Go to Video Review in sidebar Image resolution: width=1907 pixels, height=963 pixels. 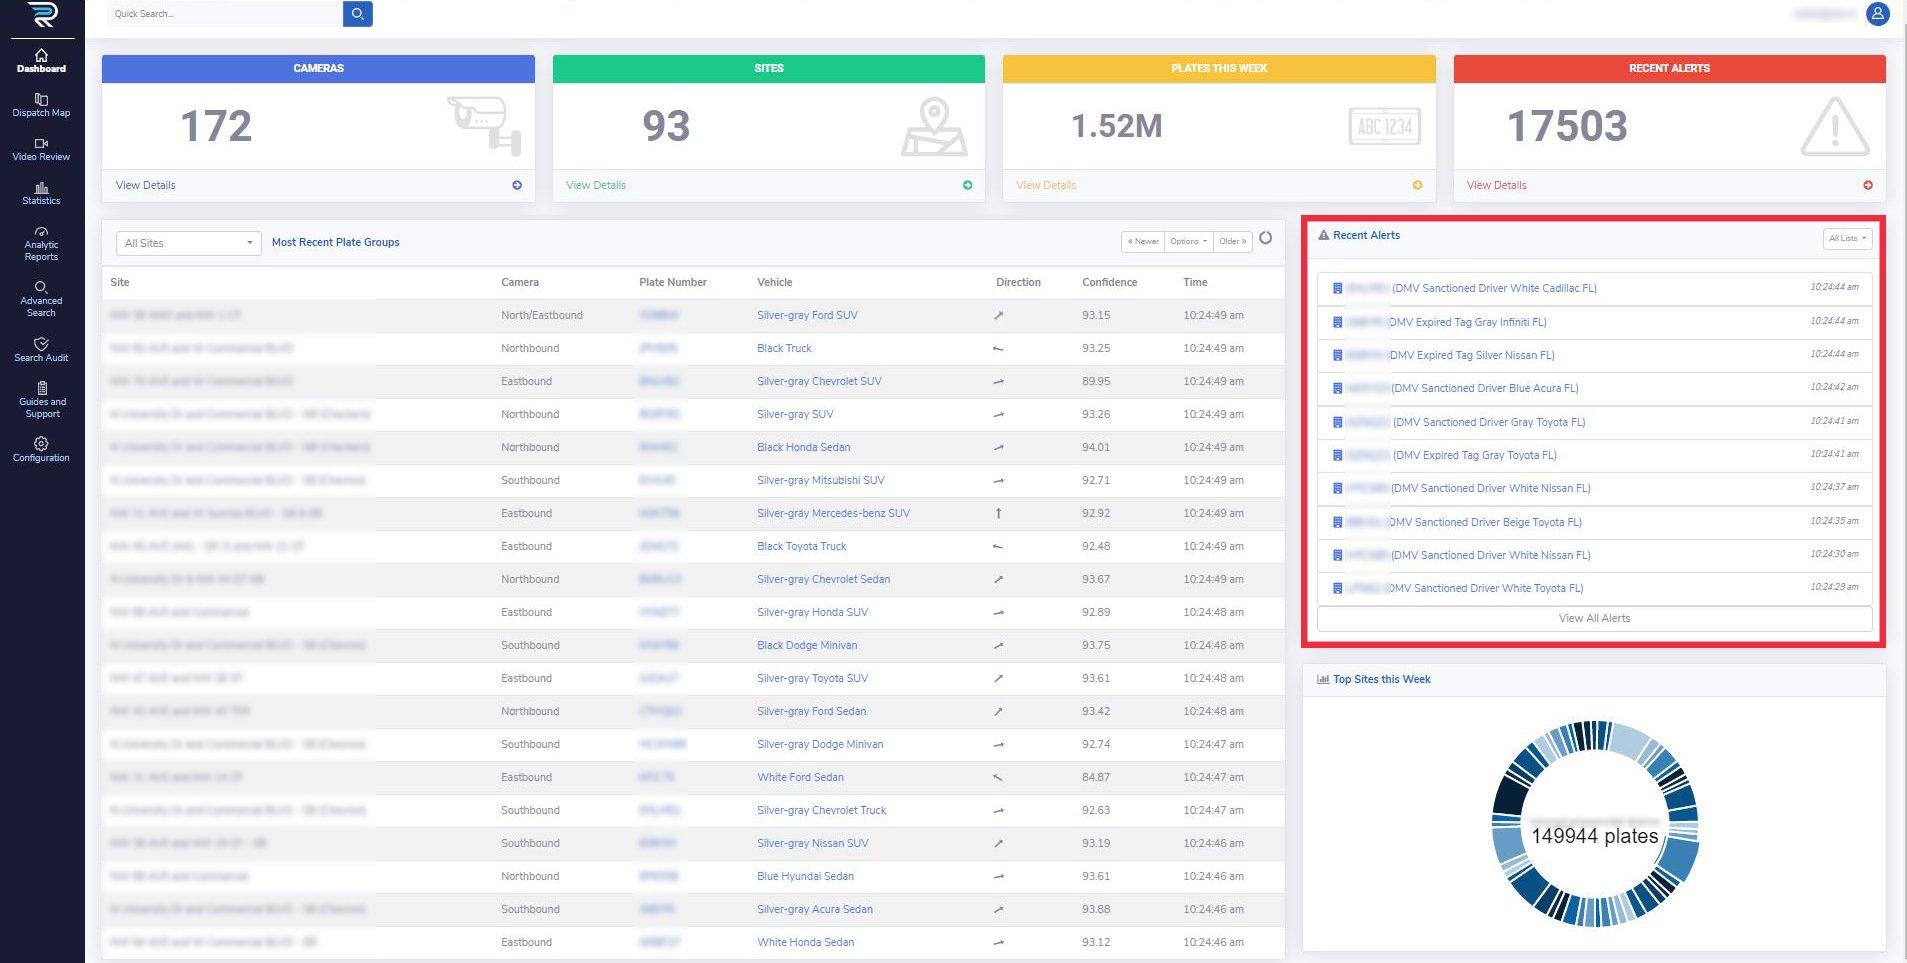(x=41, y=149)
